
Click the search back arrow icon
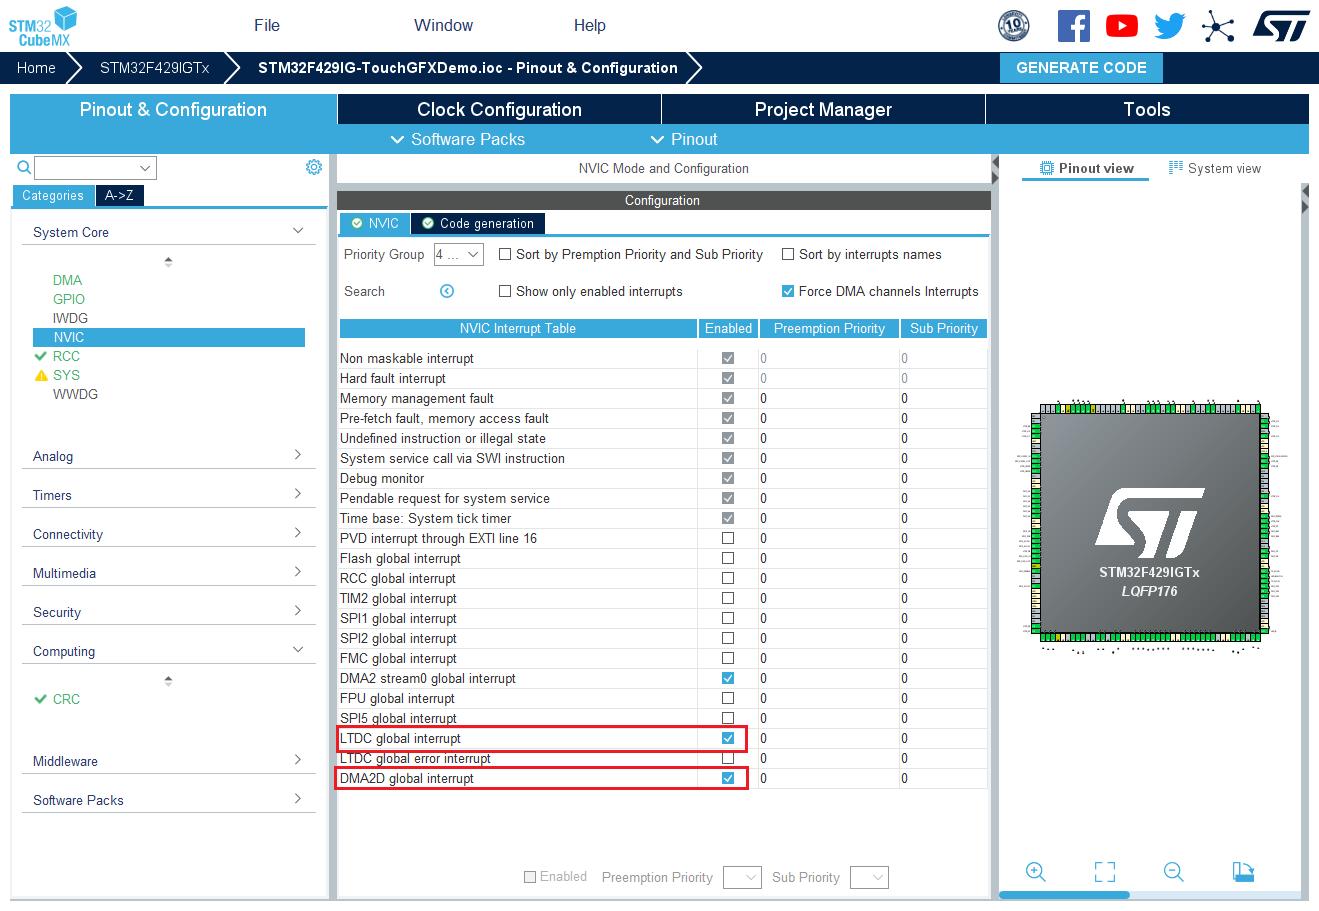(x=447, y=291)
